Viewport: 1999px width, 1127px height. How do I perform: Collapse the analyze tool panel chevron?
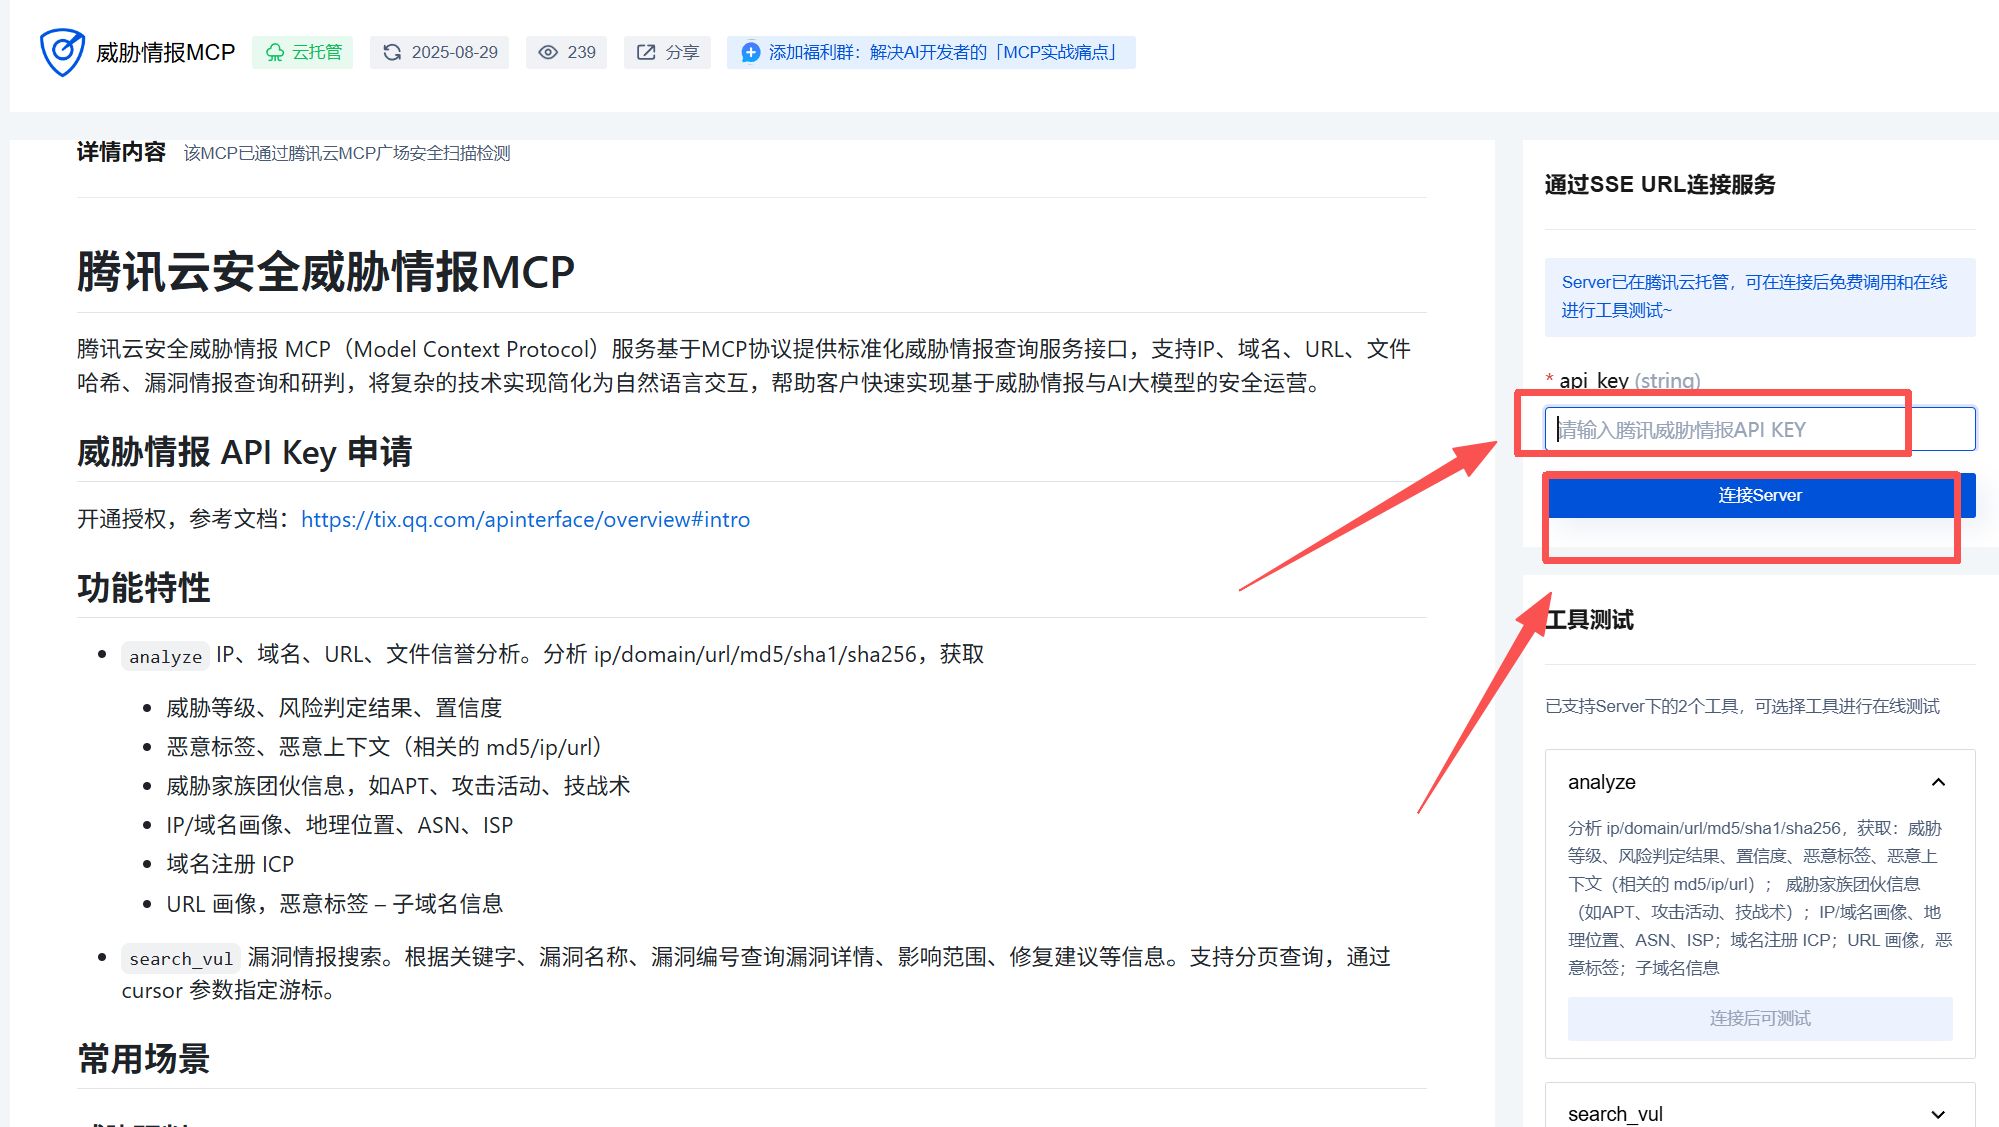pos(1938,782)
